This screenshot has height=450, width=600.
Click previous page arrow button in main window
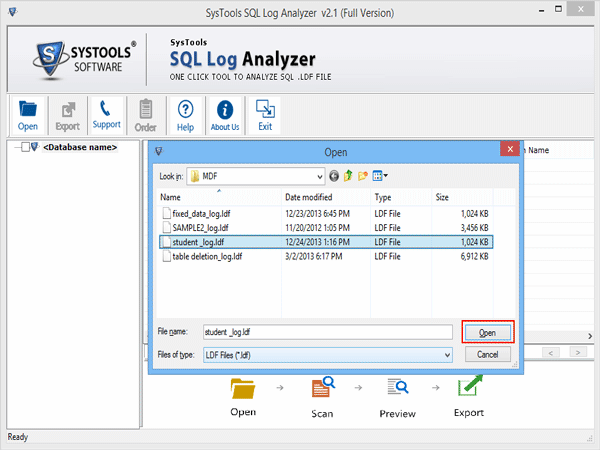550,352
